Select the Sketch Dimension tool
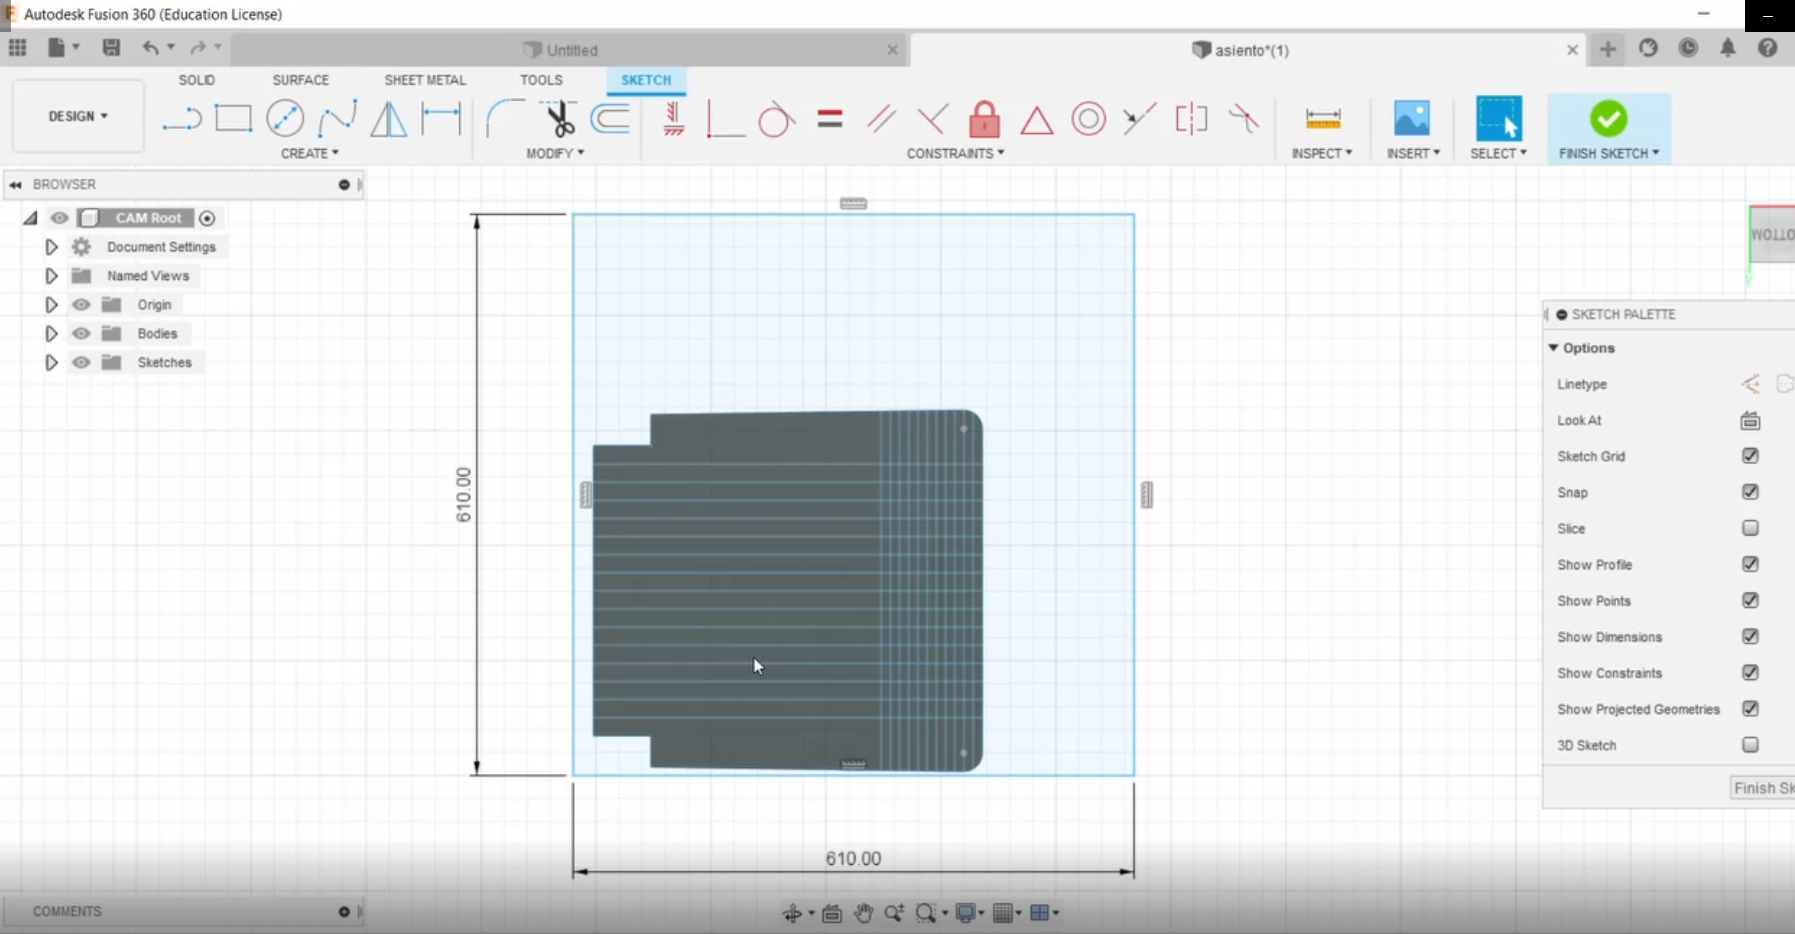Screen dimensions: 1795x934 point(441,119)
